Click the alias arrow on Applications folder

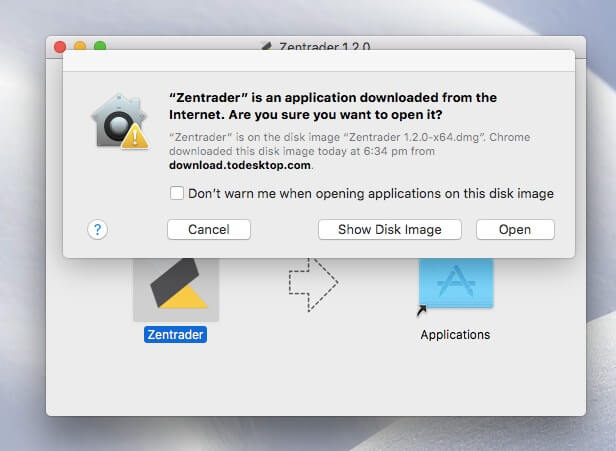[x=422, y=312]
